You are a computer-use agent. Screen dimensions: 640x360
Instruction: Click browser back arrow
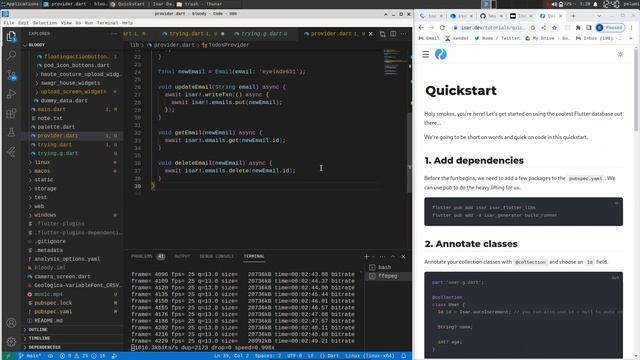coord(421,28)
